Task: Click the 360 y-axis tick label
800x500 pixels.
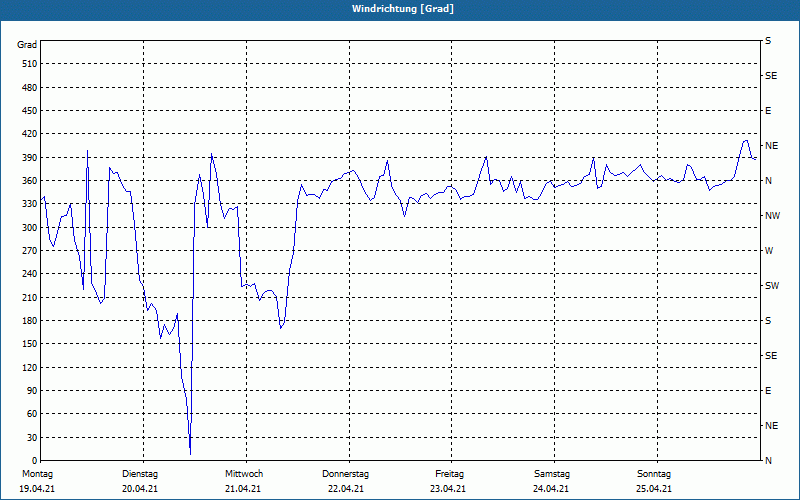Action: point(30,181)
